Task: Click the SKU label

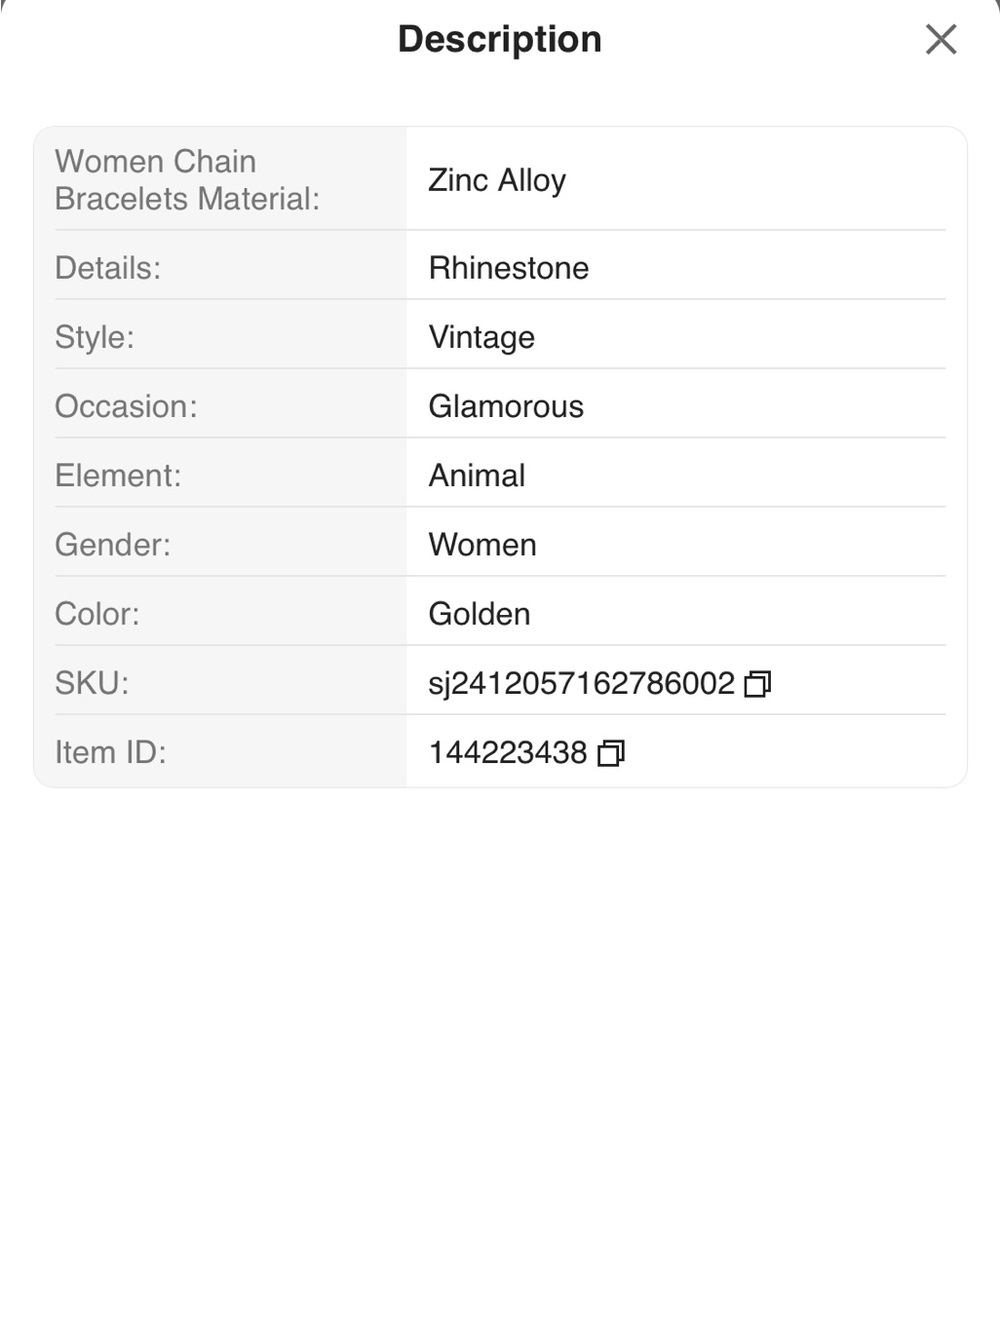Action: pyautogui.click(x=91, y=683)
